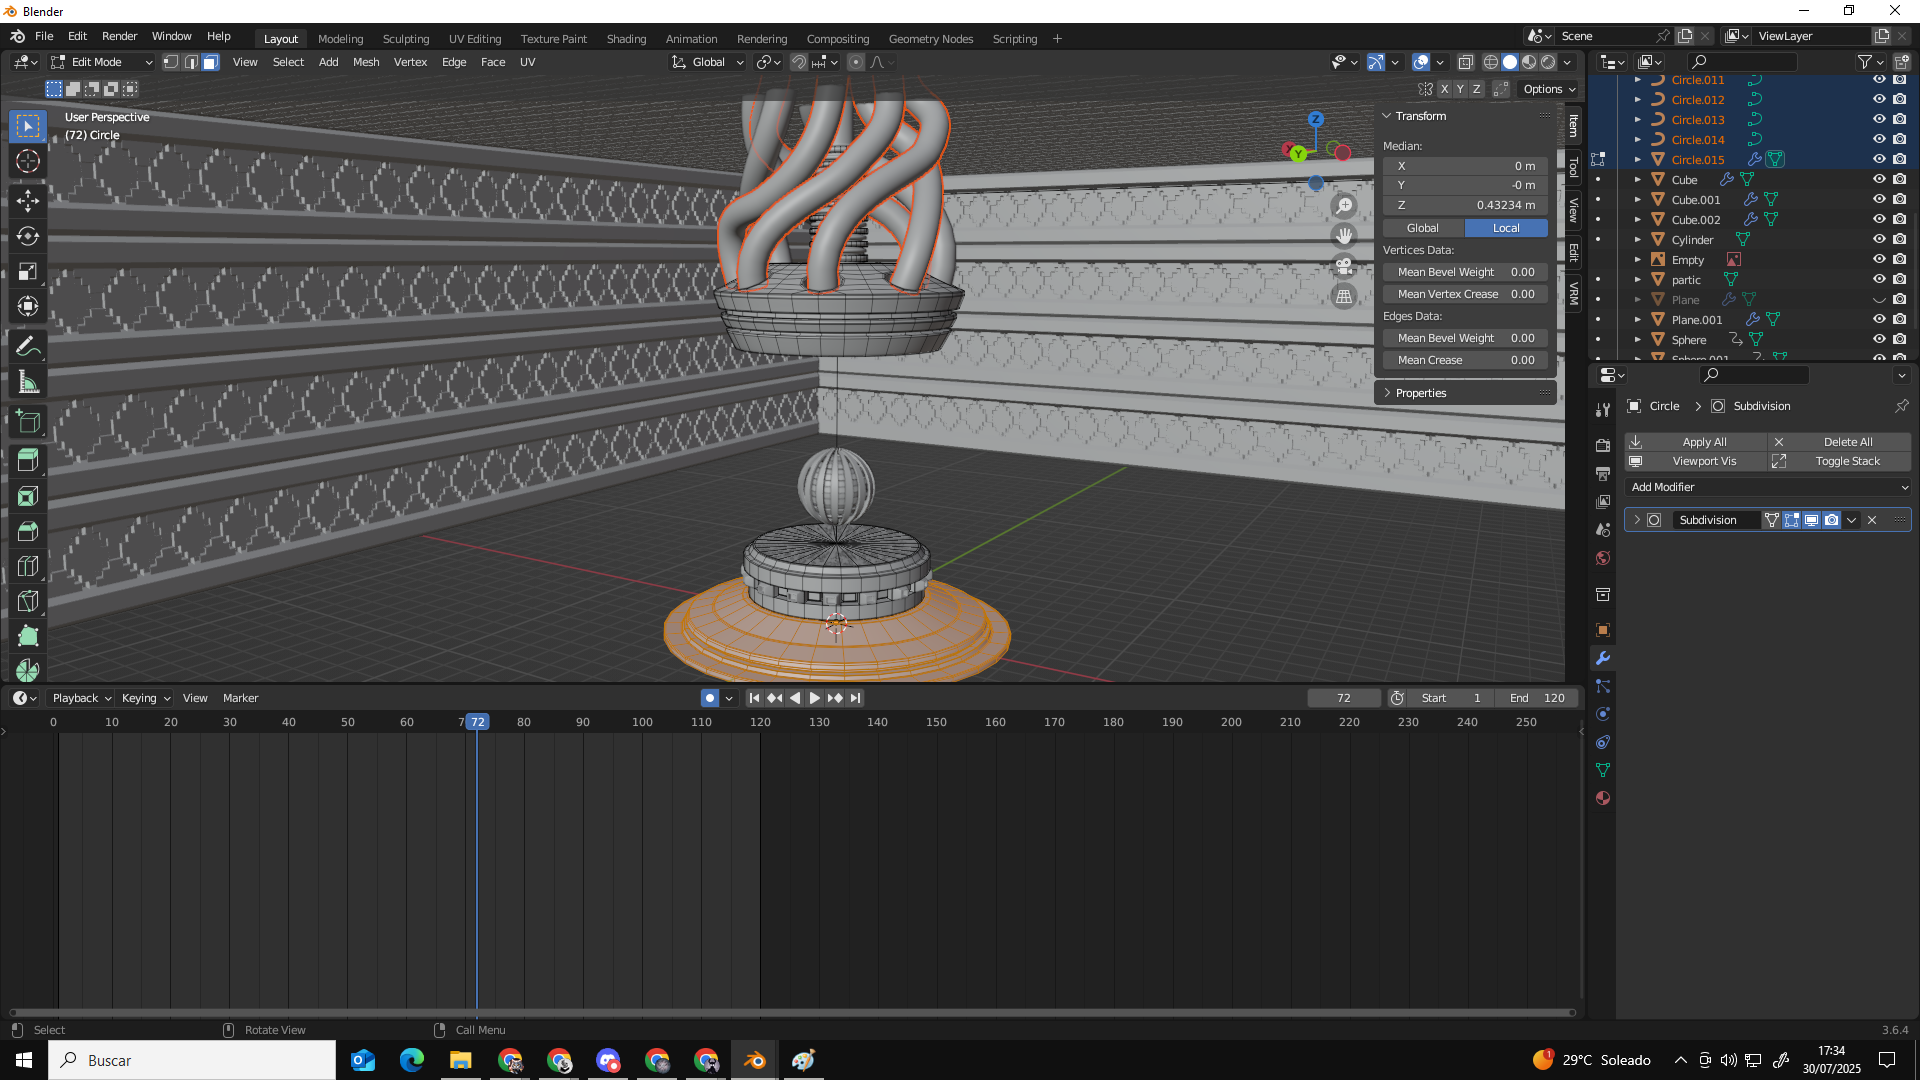Open the Material properties tab

point(1603,798)
